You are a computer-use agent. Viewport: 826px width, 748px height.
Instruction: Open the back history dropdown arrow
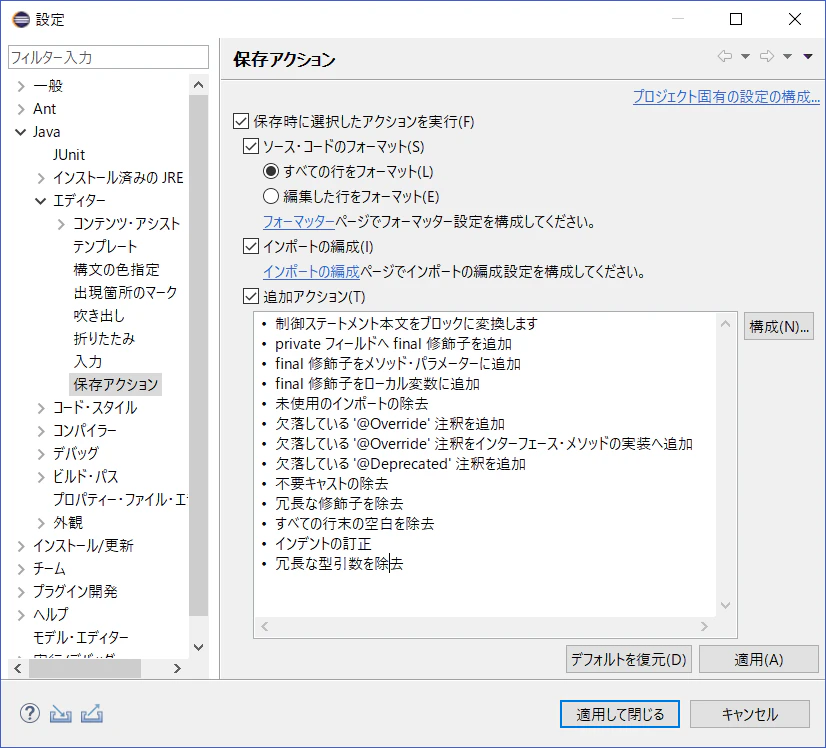tap(745, 56)
